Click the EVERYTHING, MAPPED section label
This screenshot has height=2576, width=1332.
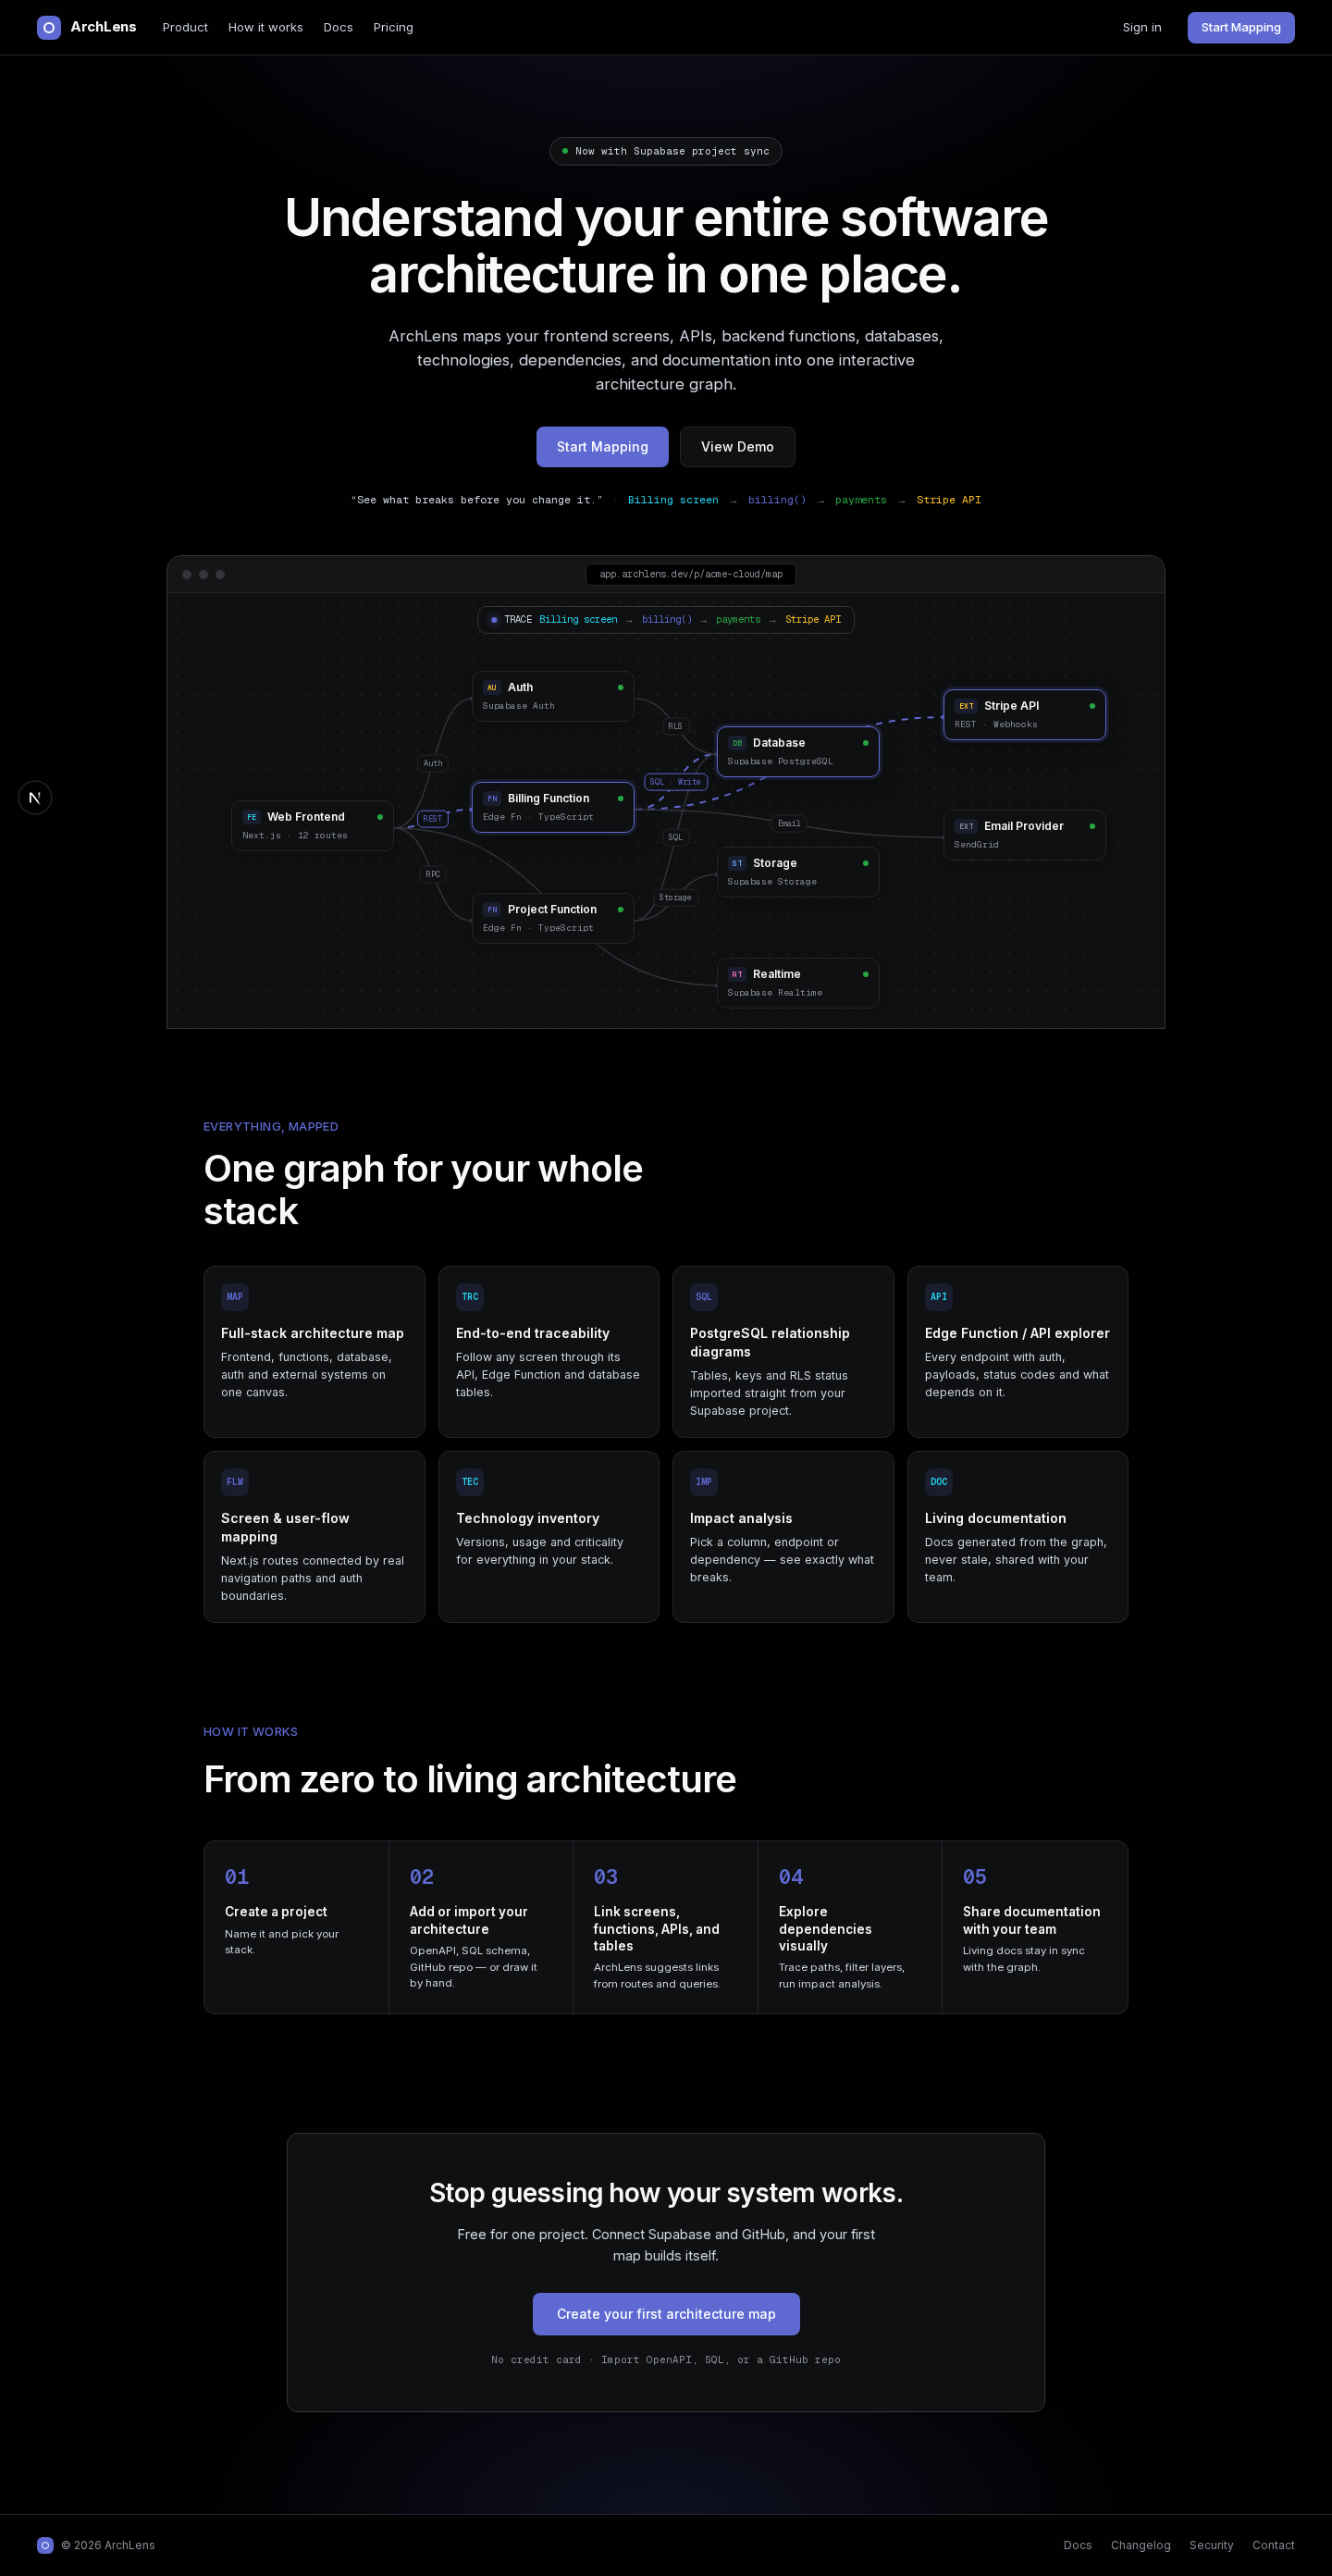[x=271, y=1127]
